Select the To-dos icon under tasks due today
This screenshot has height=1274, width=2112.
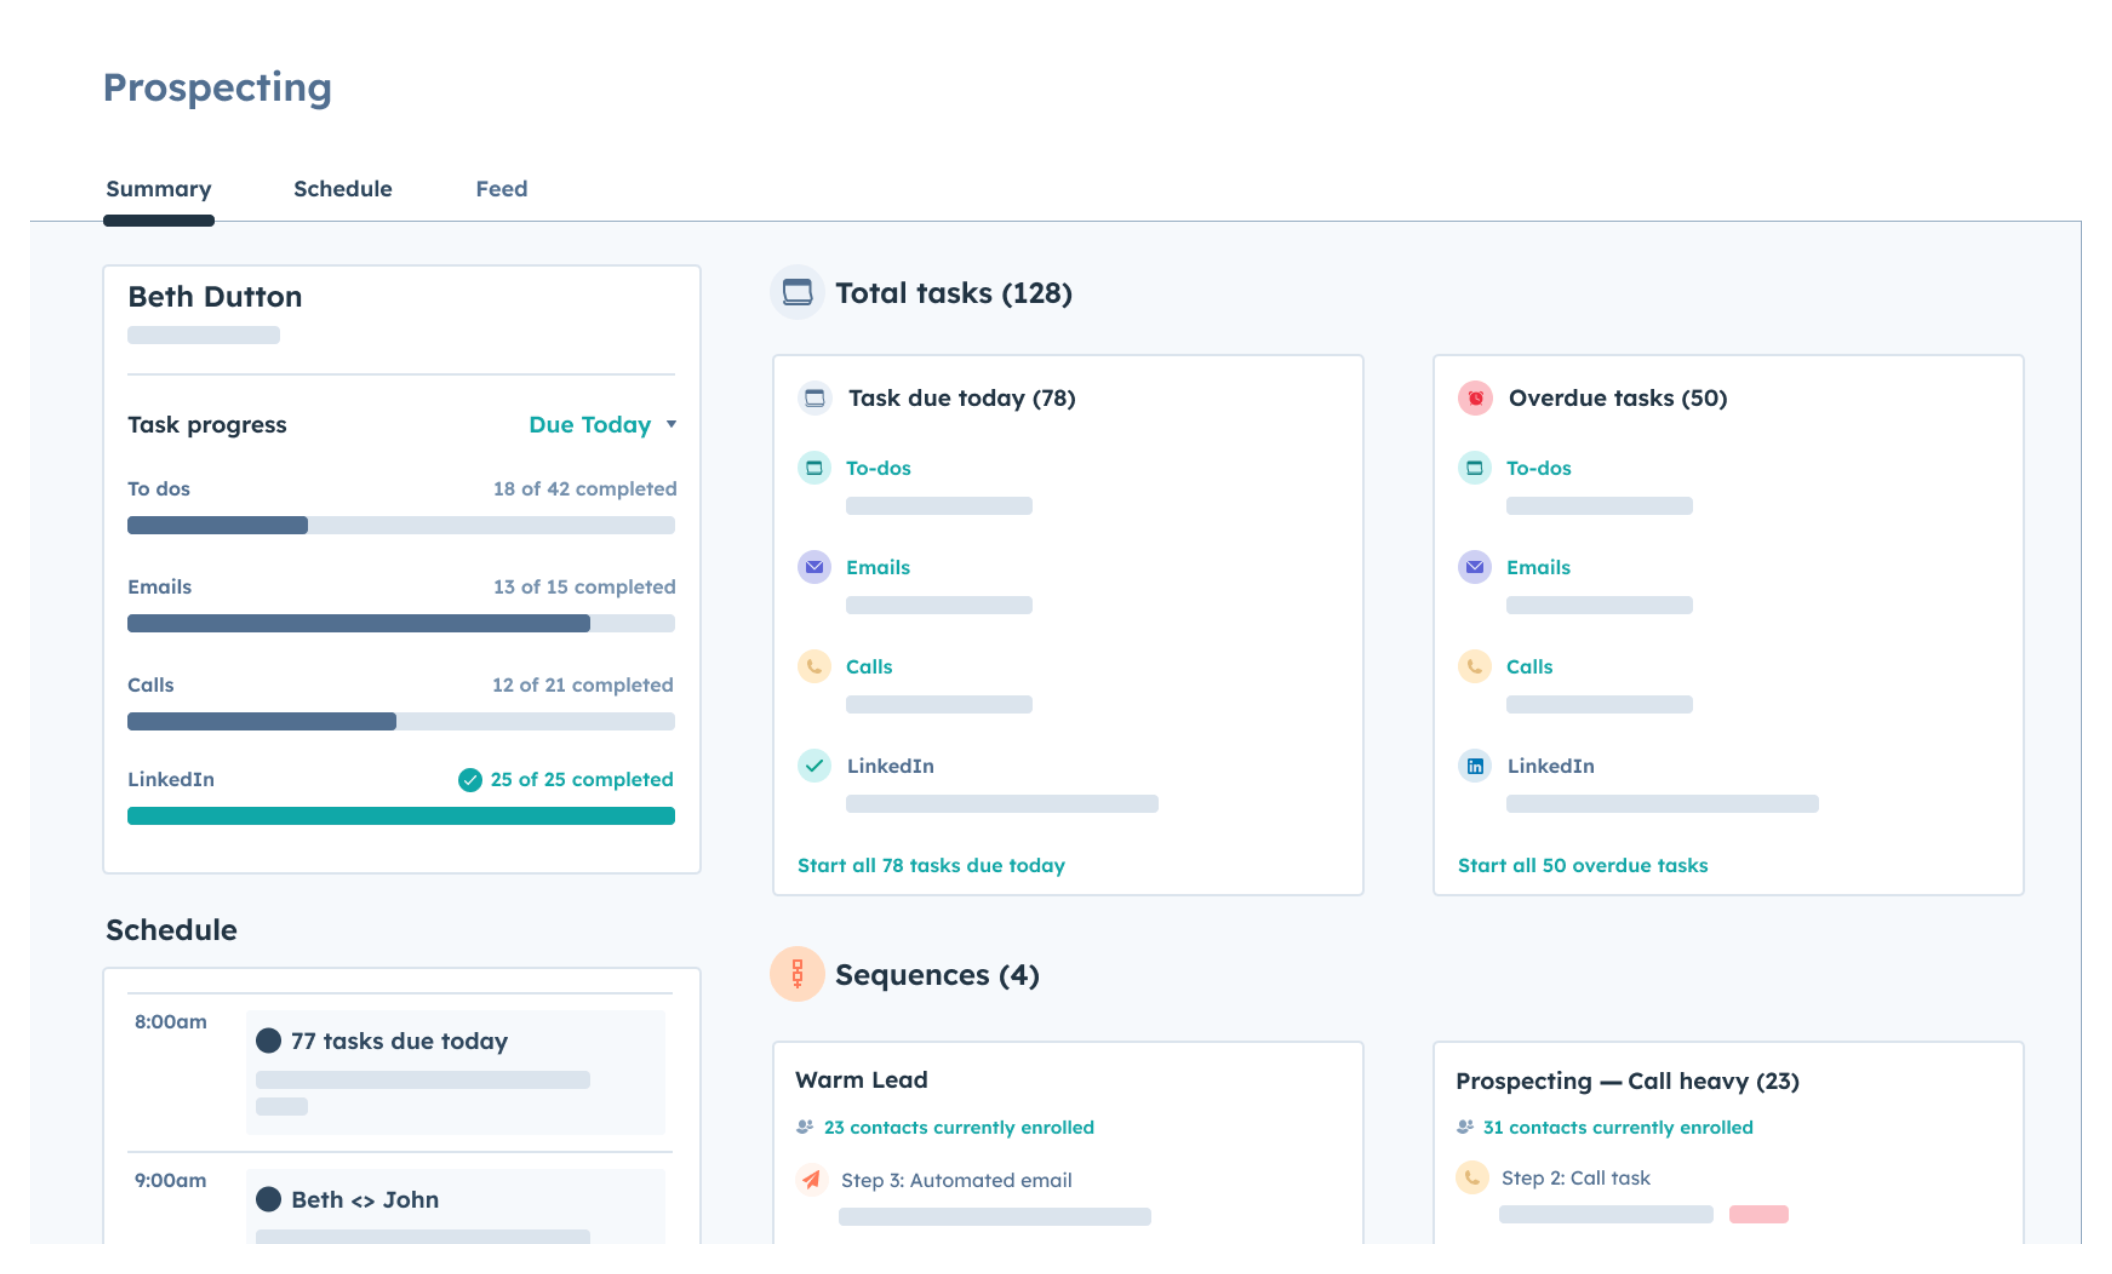[x=815, y=467]
